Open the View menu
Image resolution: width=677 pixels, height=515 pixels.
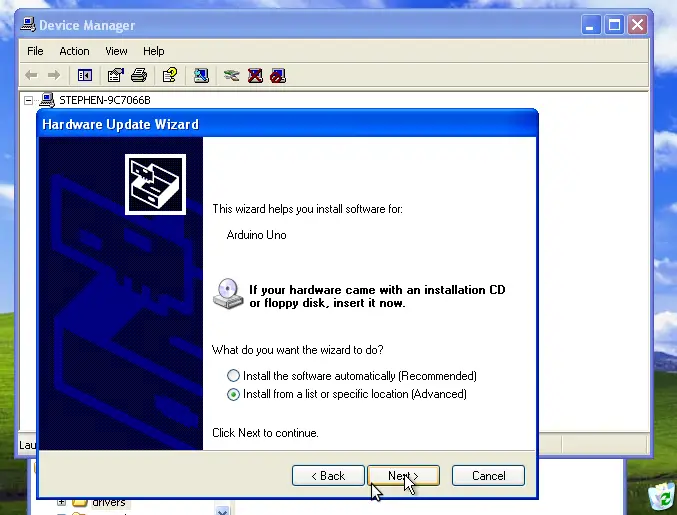116,51
